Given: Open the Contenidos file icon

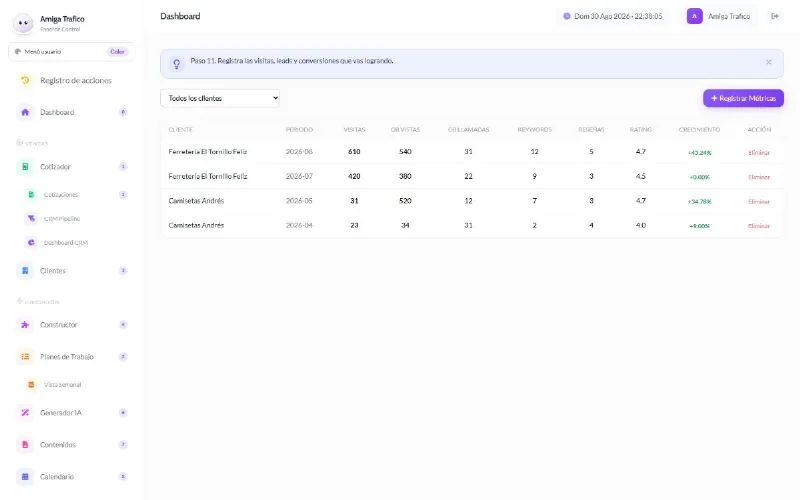Looking at the screenshot, I should [25, 444].
